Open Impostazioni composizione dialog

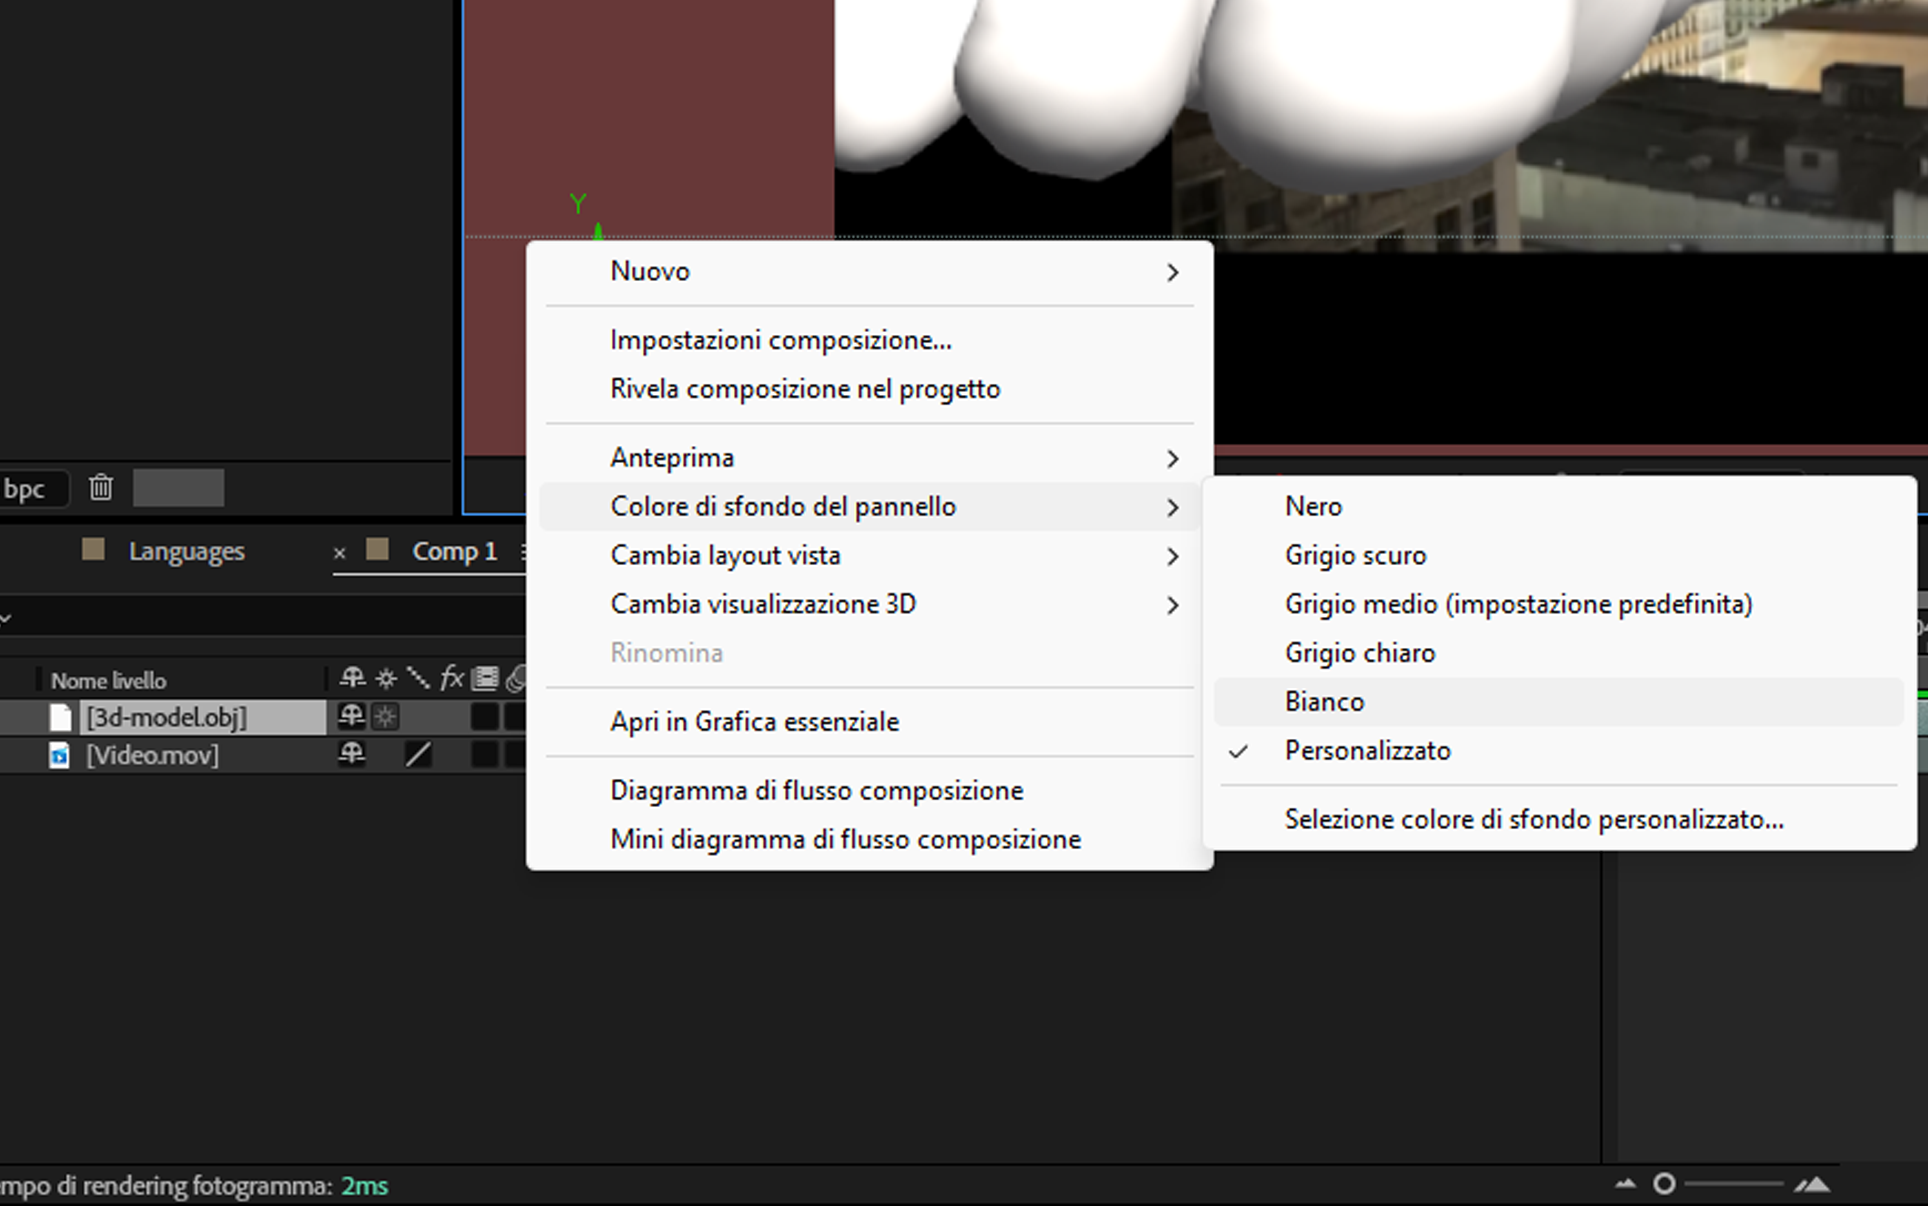coord(781,339)
